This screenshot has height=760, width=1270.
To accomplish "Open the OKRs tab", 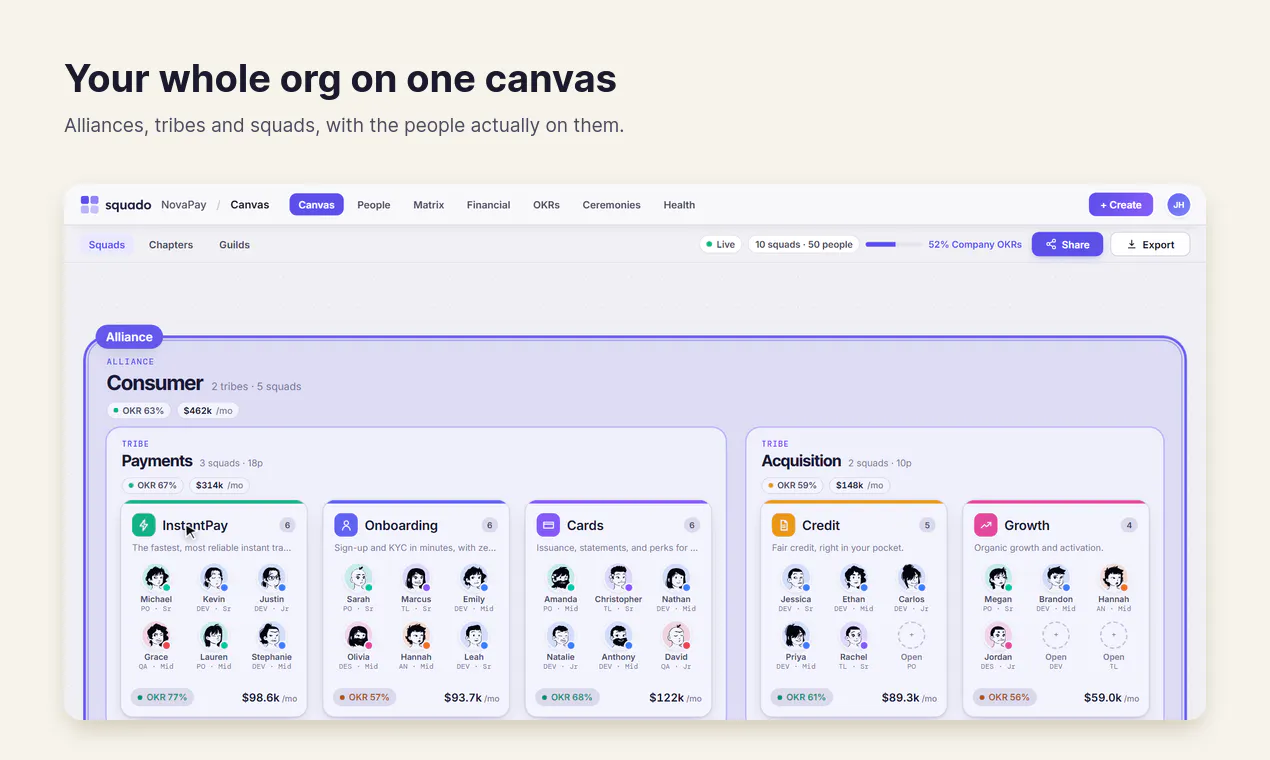I will (546, 204).
